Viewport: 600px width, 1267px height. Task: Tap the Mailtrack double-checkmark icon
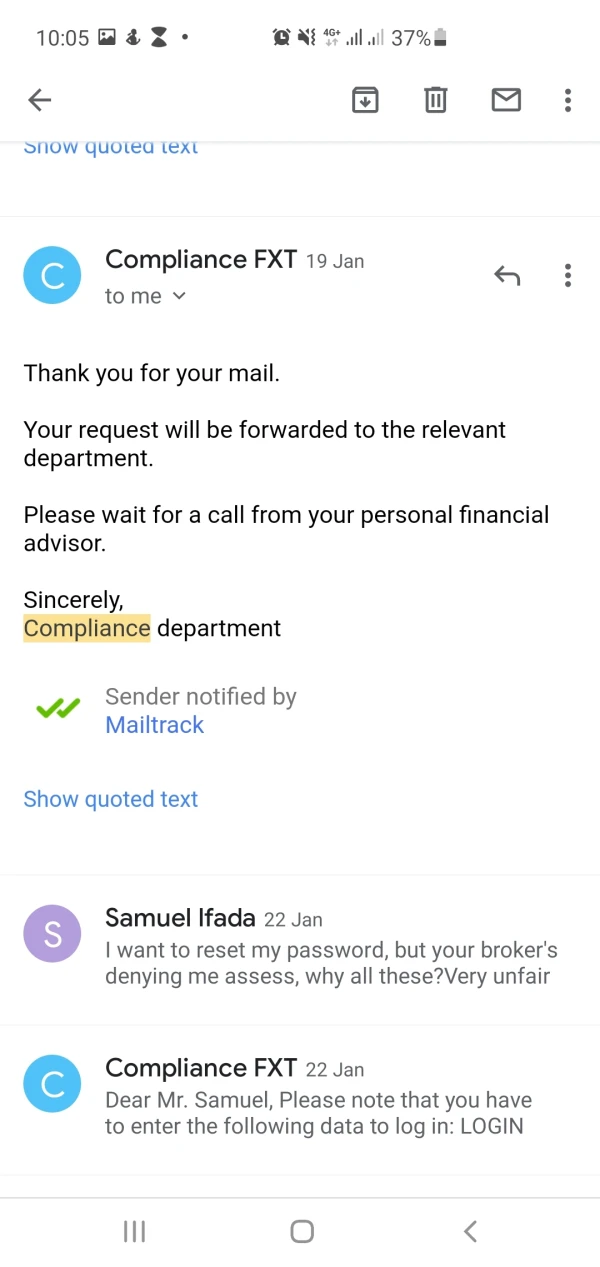[58, 709]
